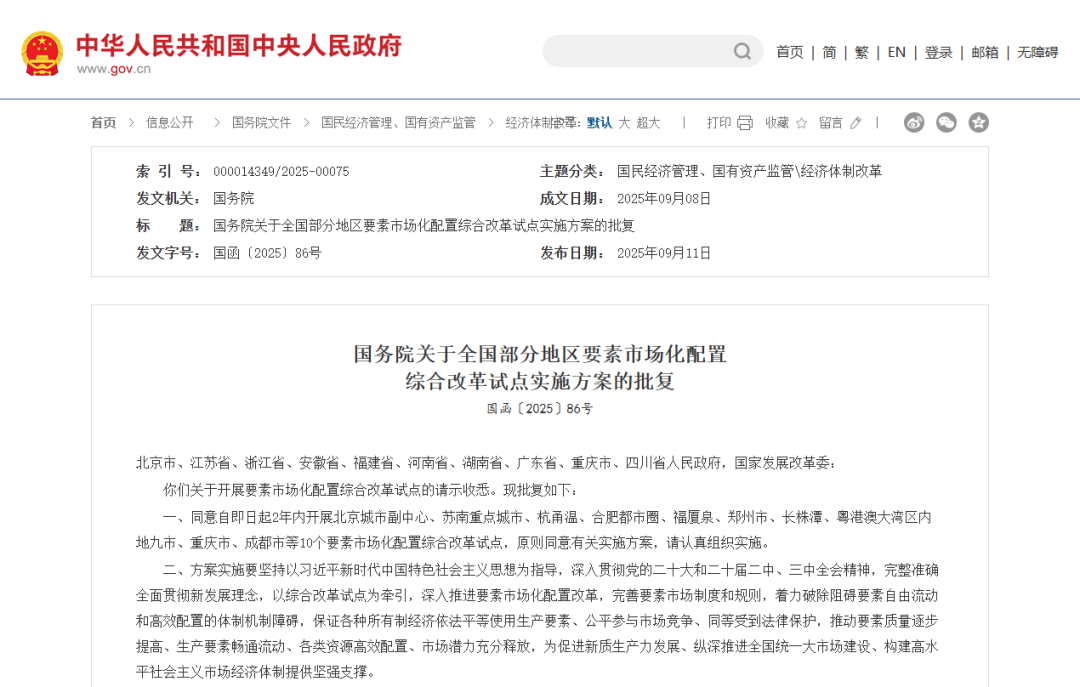The image size is (1080, 687).
Task: Click issuing authority value 国务院
Action: click(x=233, y=198)
